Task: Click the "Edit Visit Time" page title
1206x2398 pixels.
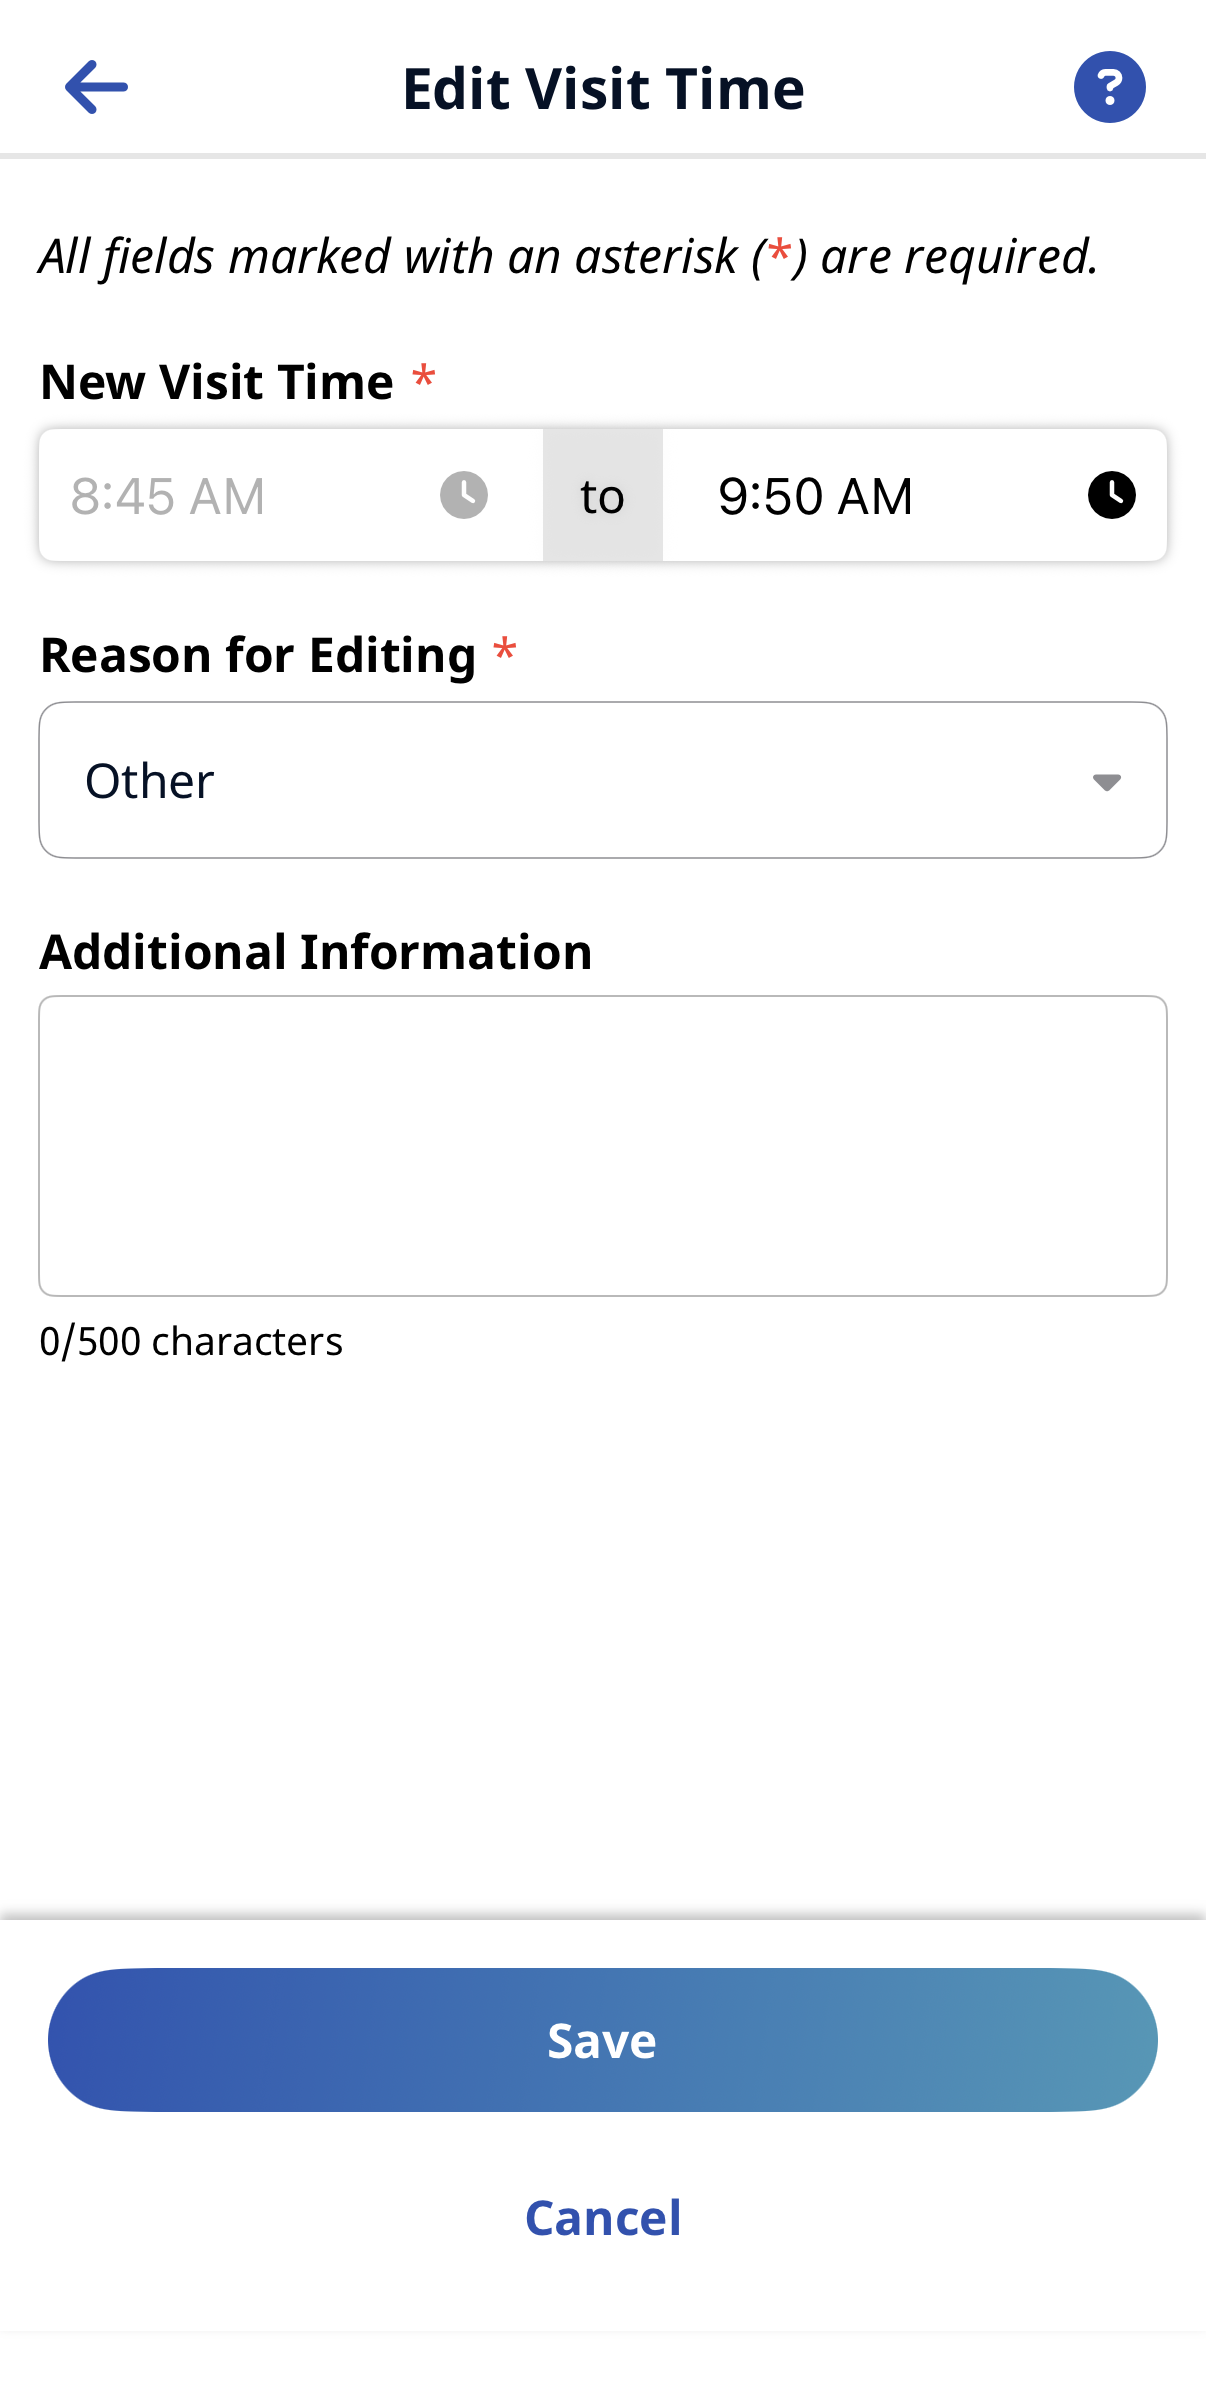Action: 603,88
